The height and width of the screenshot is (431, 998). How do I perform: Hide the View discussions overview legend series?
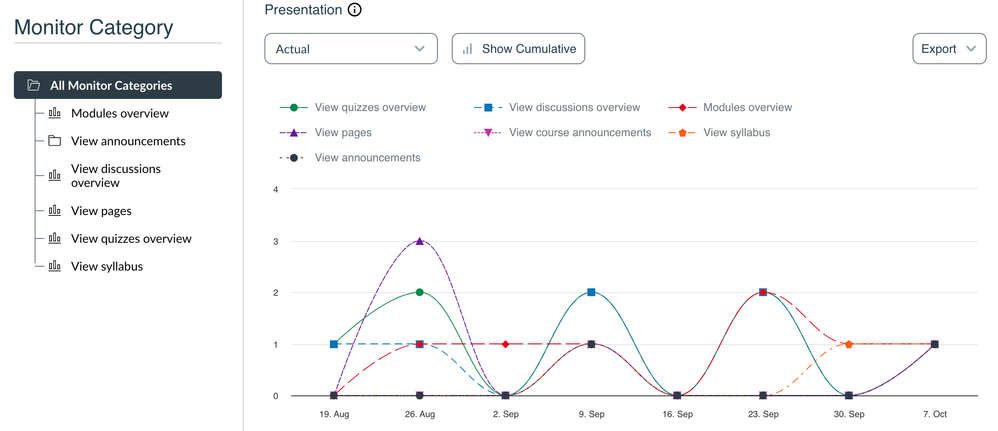(574, 107)
